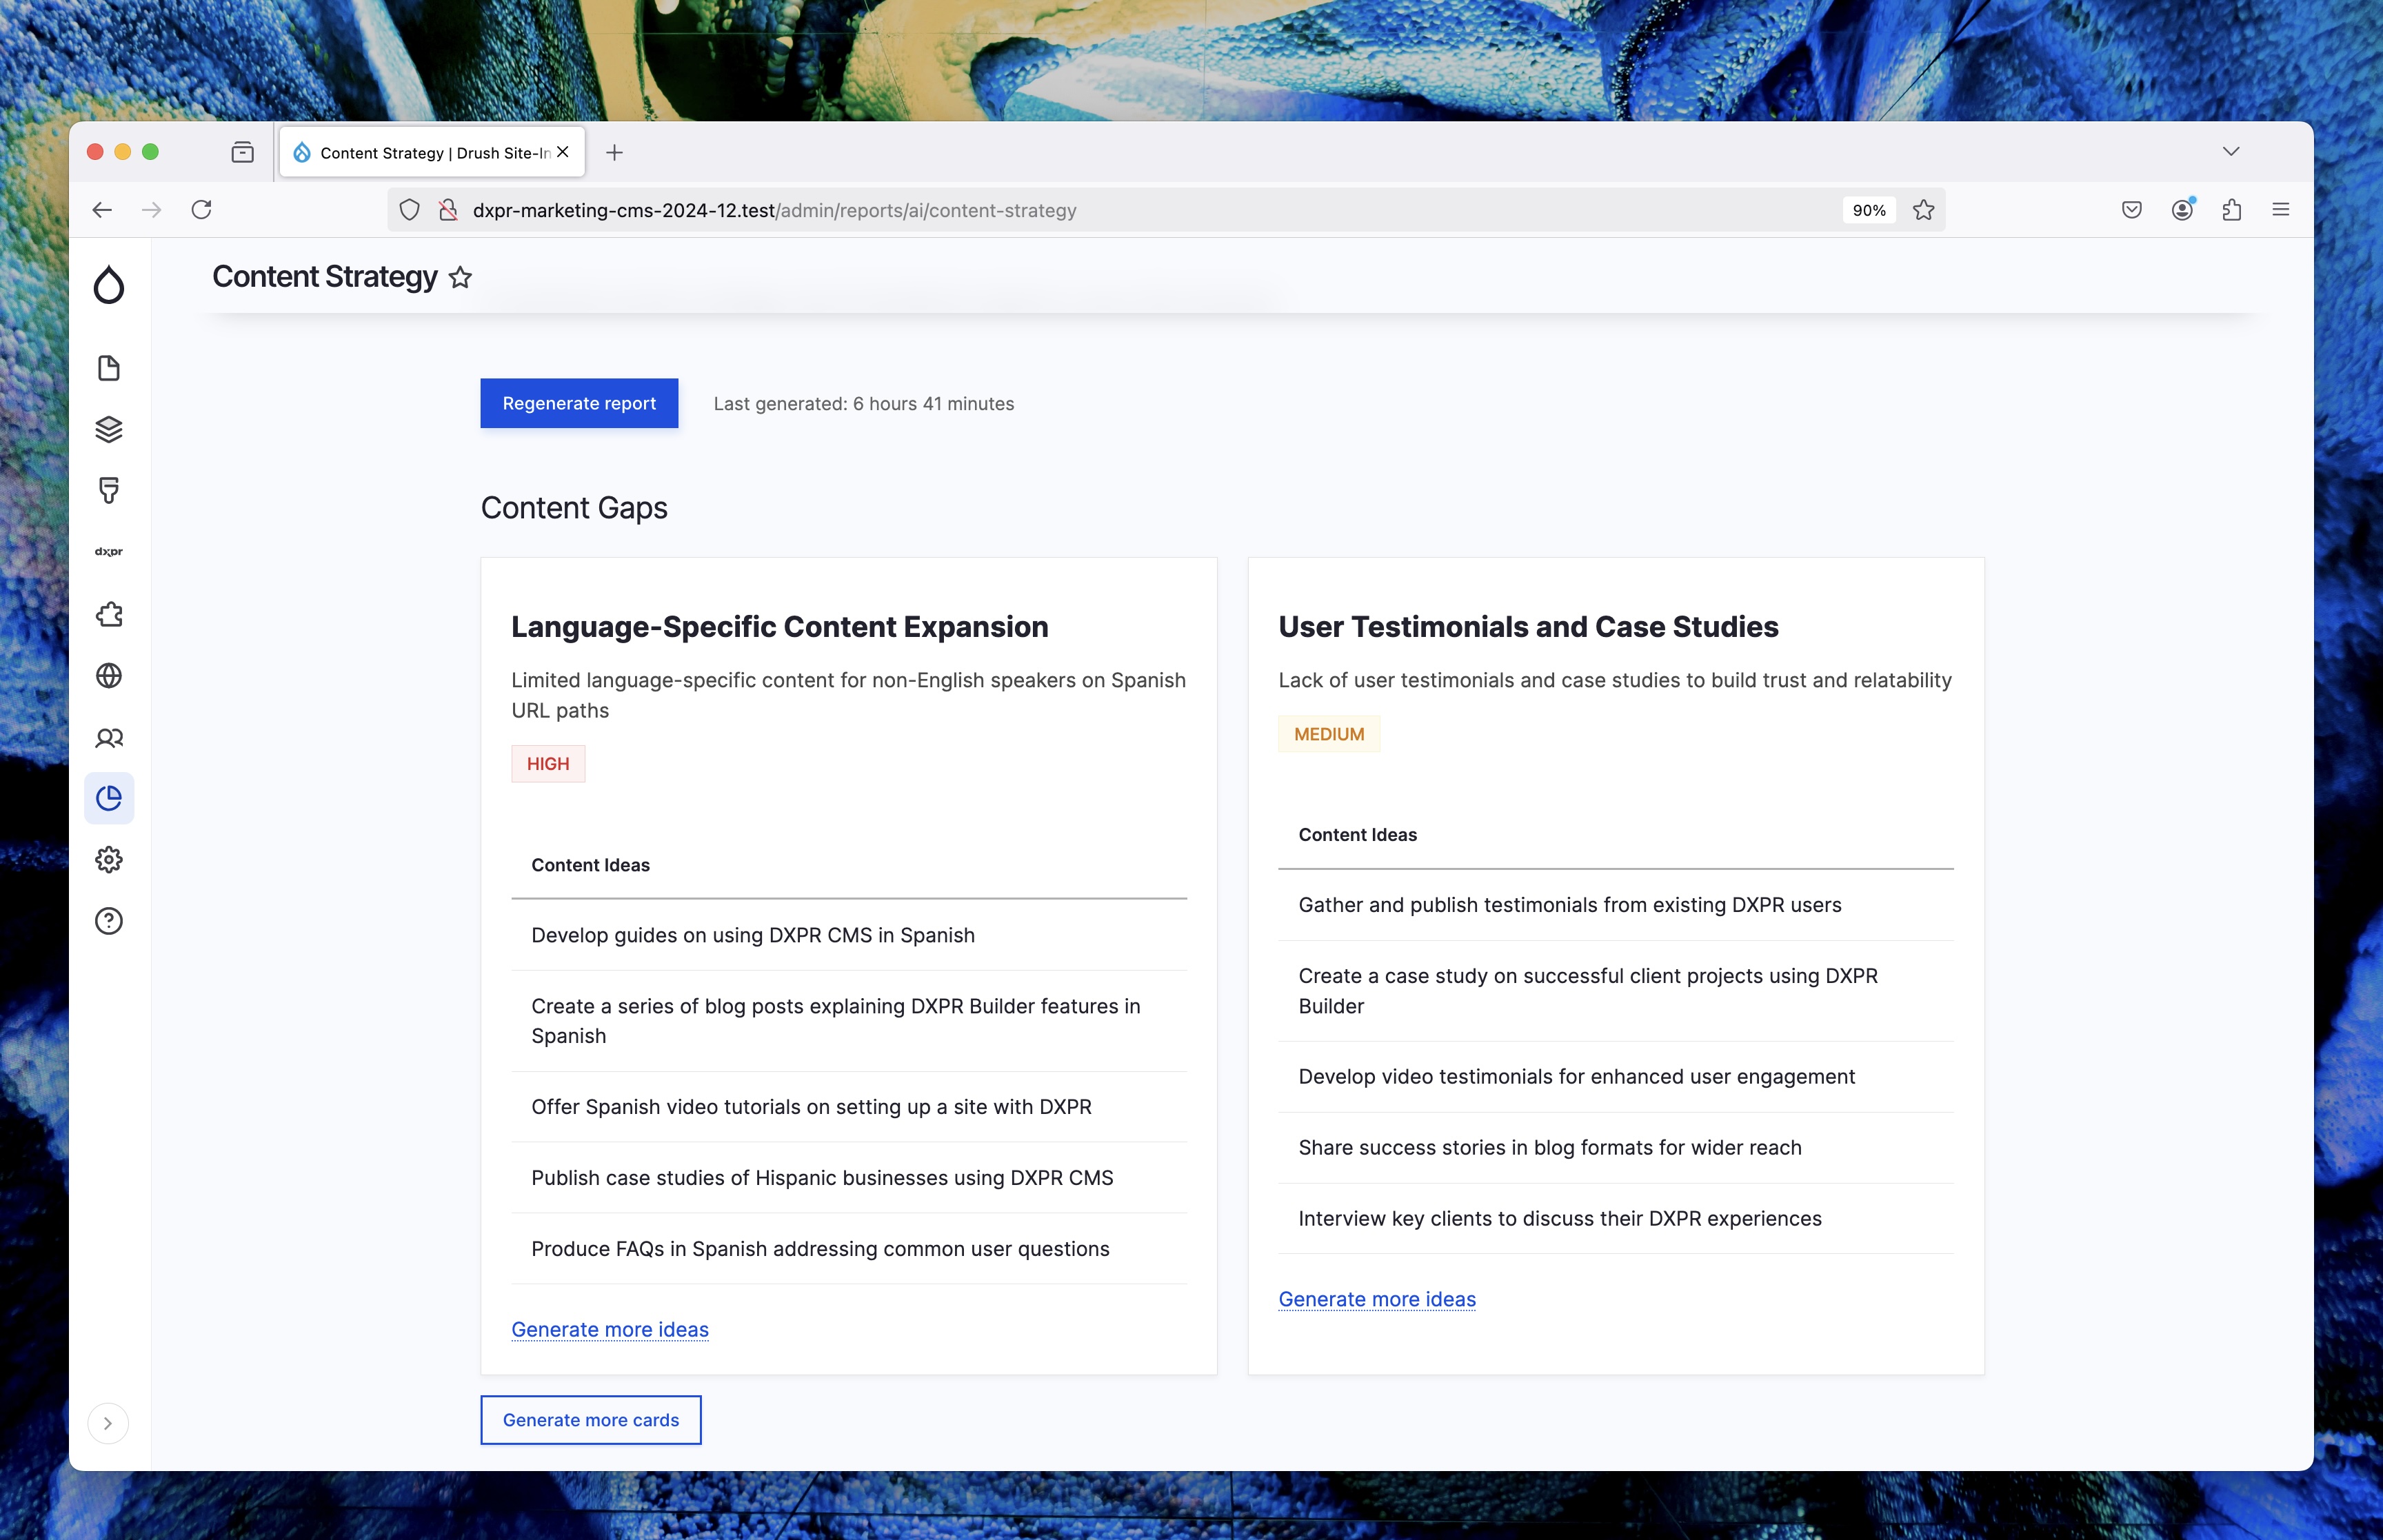Open the list all tabs chevron dropdown

point(2231,152)
